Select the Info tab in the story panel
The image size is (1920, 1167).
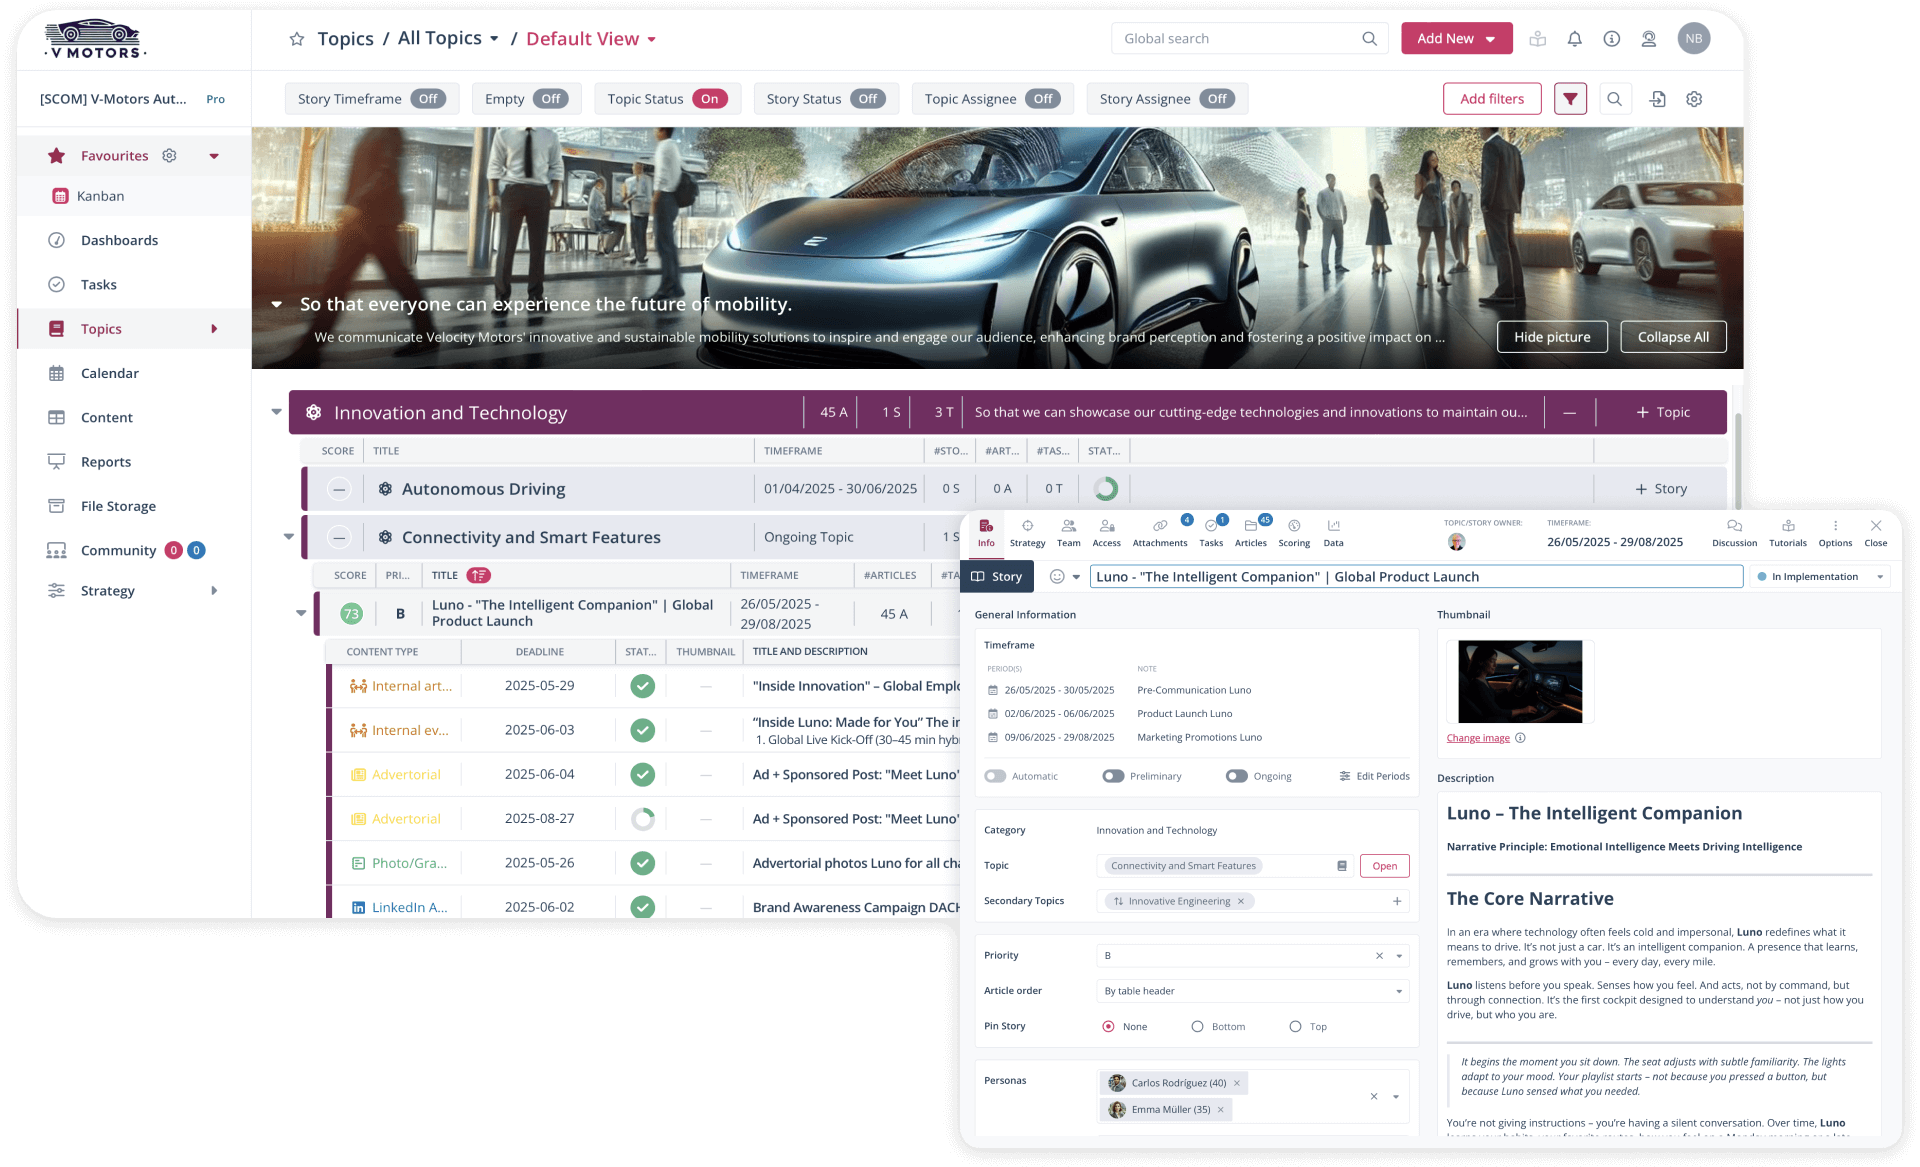tap(986, 532)
